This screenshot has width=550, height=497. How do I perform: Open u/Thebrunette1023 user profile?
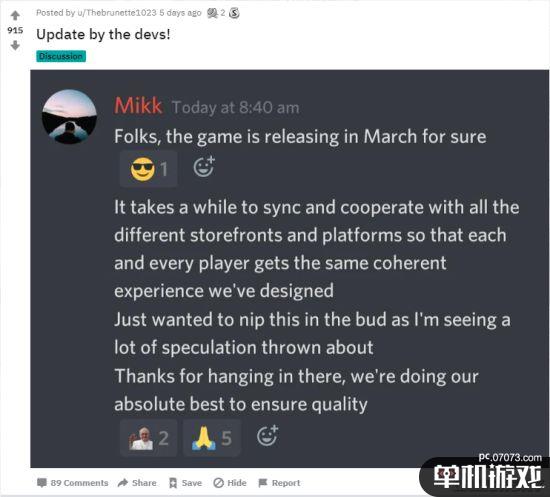116,13
